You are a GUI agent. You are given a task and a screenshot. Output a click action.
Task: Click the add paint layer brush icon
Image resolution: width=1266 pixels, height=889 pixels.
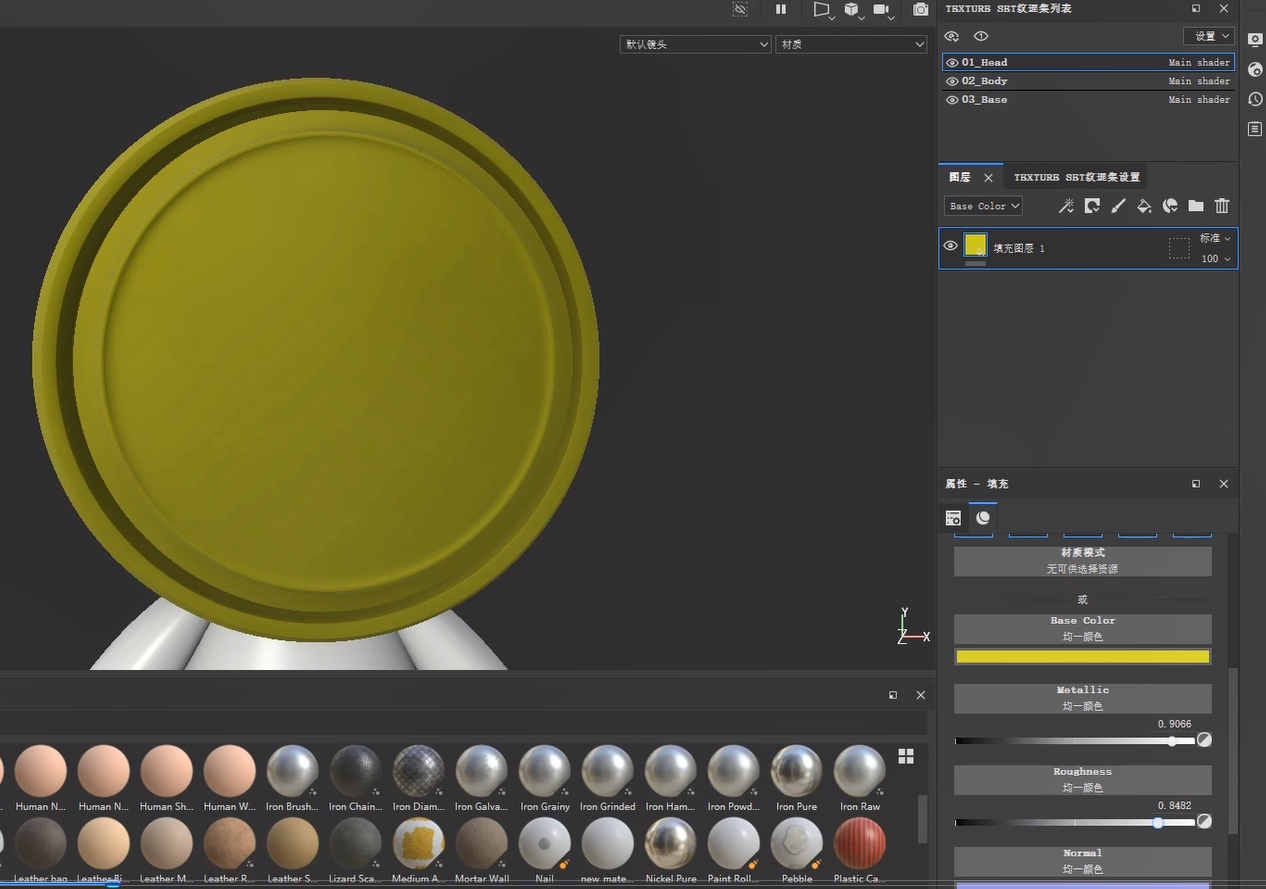(1118, 206)
